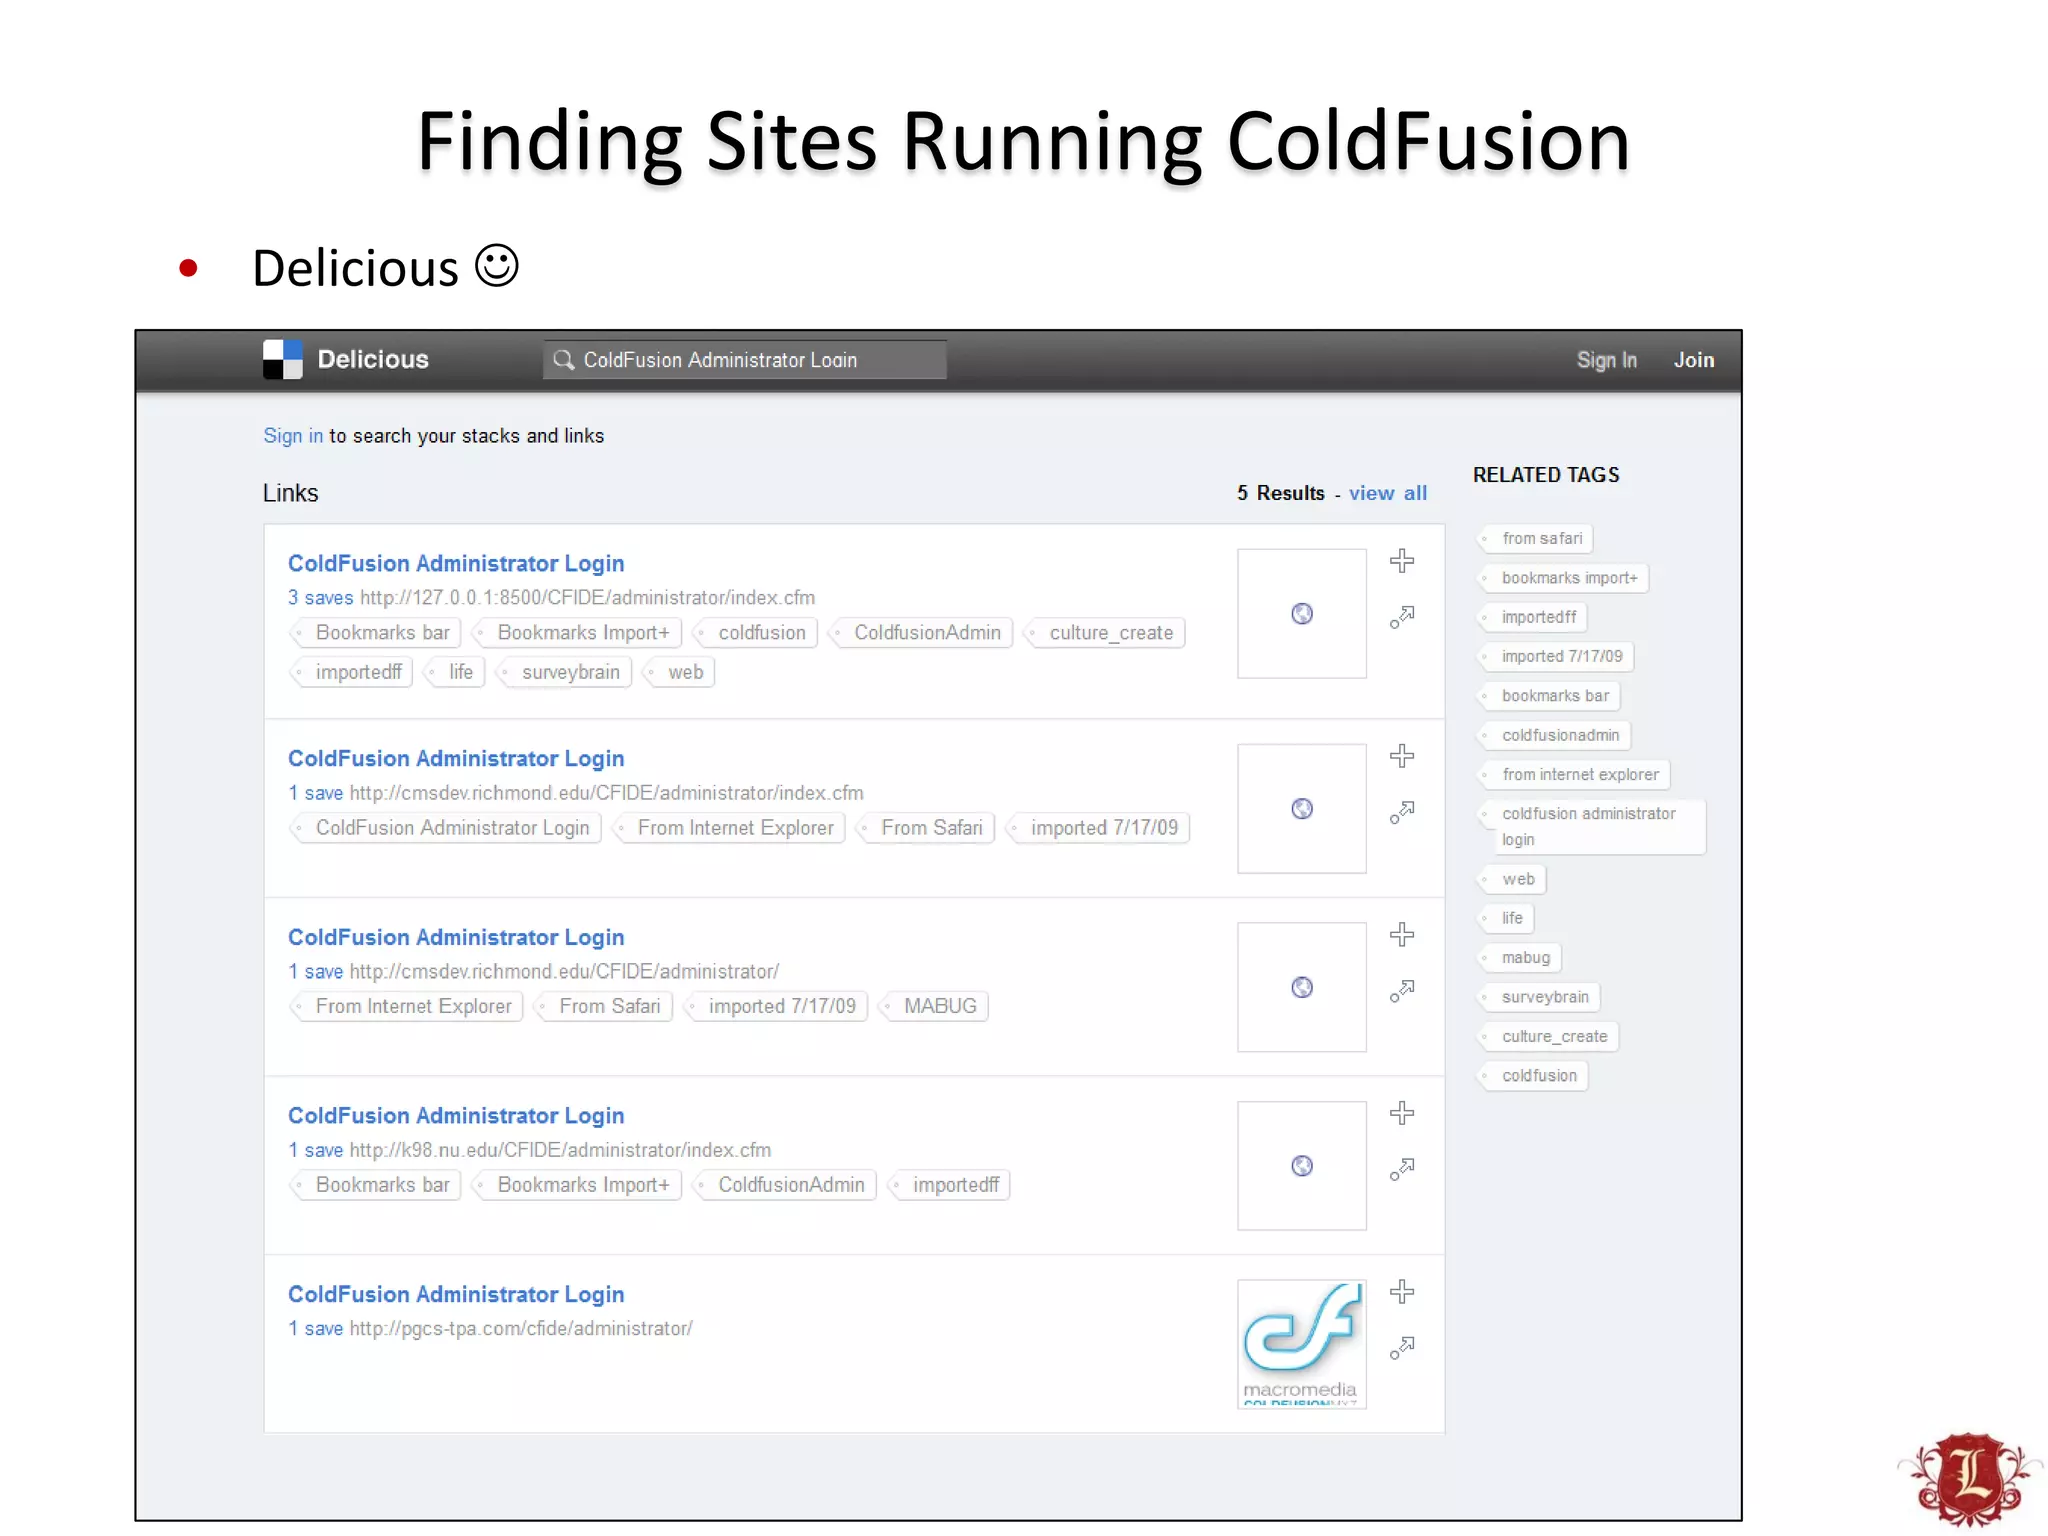Save the k98.nu.edu link with plus icon
Screen dimensions: 2048x1536
(x=1402, y=1113)
